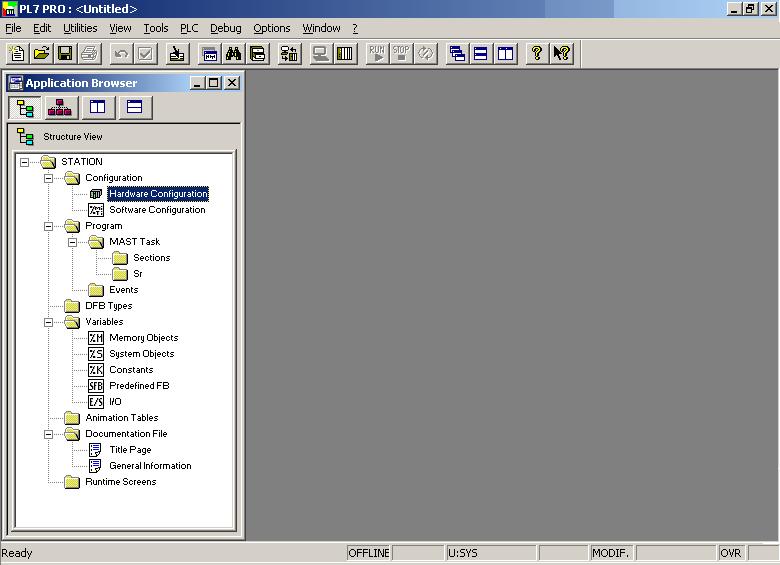Screen dimensions: 780x565
Task: Collapse the Variables folder node
Action: point(48,322)
